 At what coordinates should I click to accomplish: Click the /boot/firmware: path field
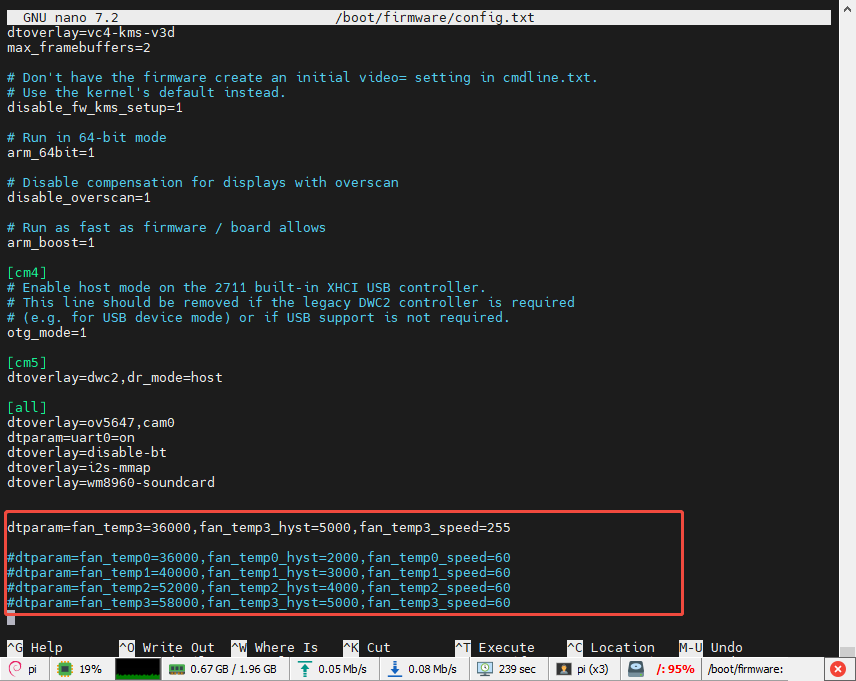[760, 669]
